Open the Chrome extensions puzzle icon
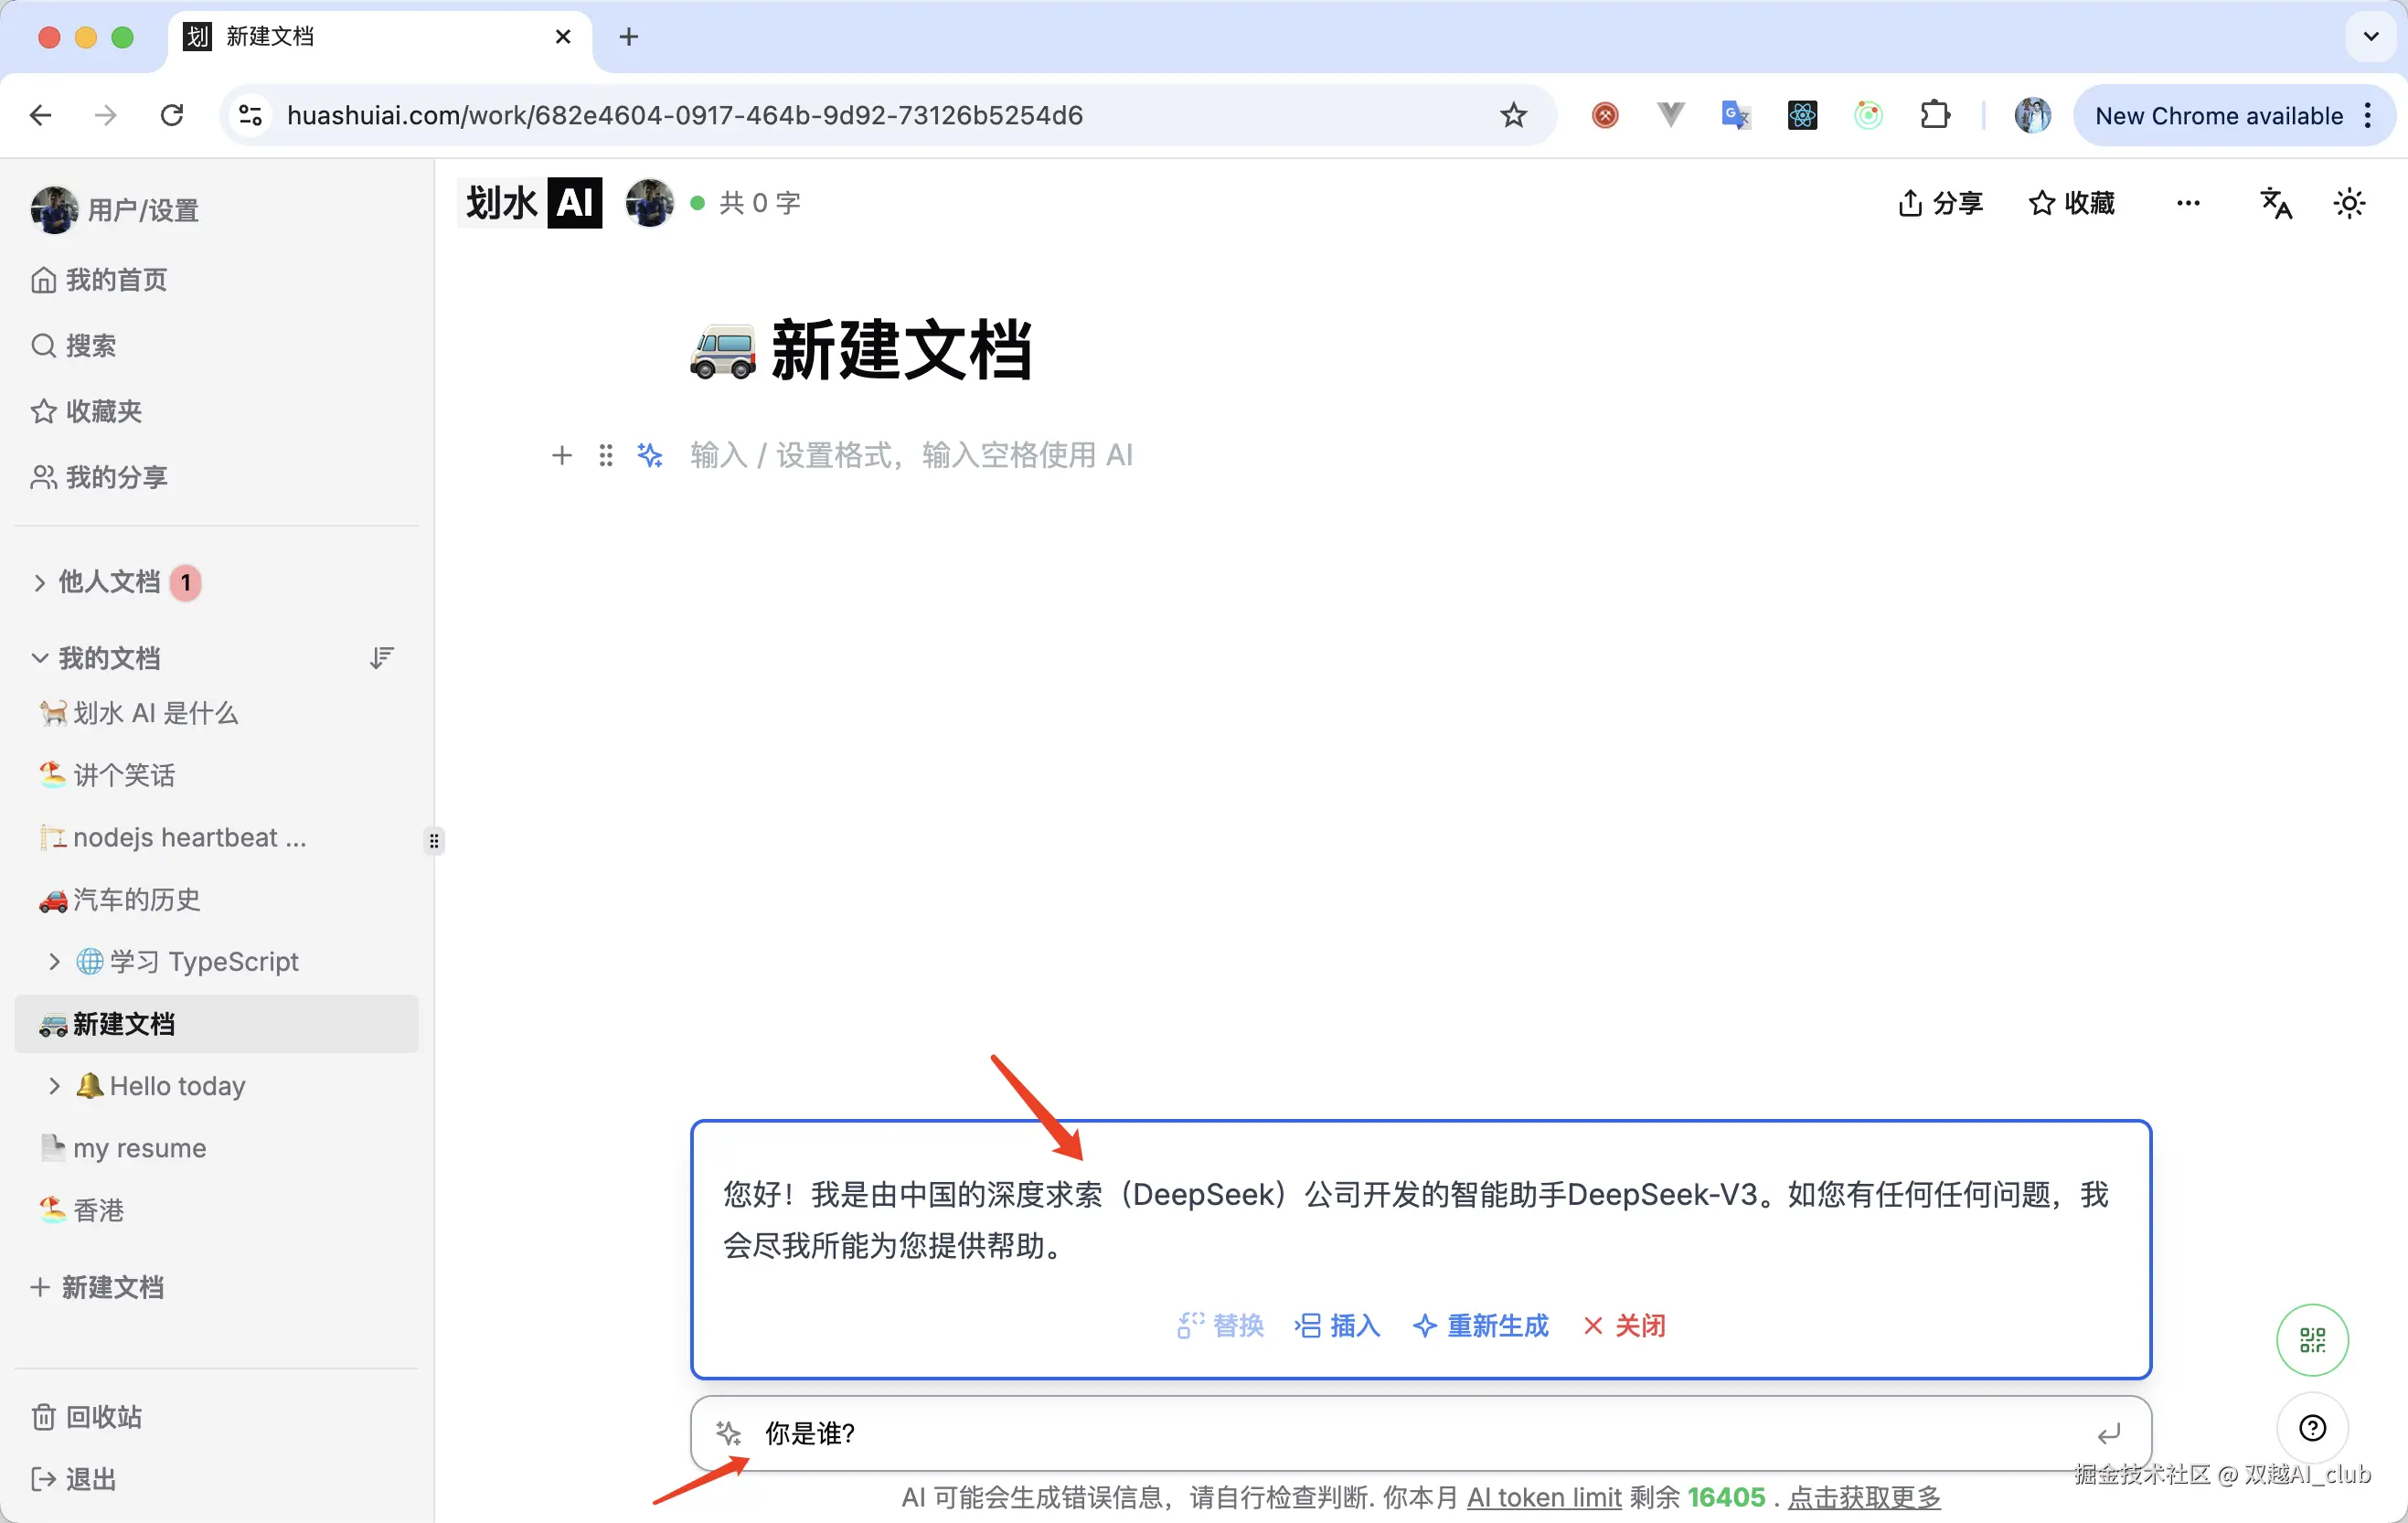Screen dimensions: 2408x1523 point(1935,115)
